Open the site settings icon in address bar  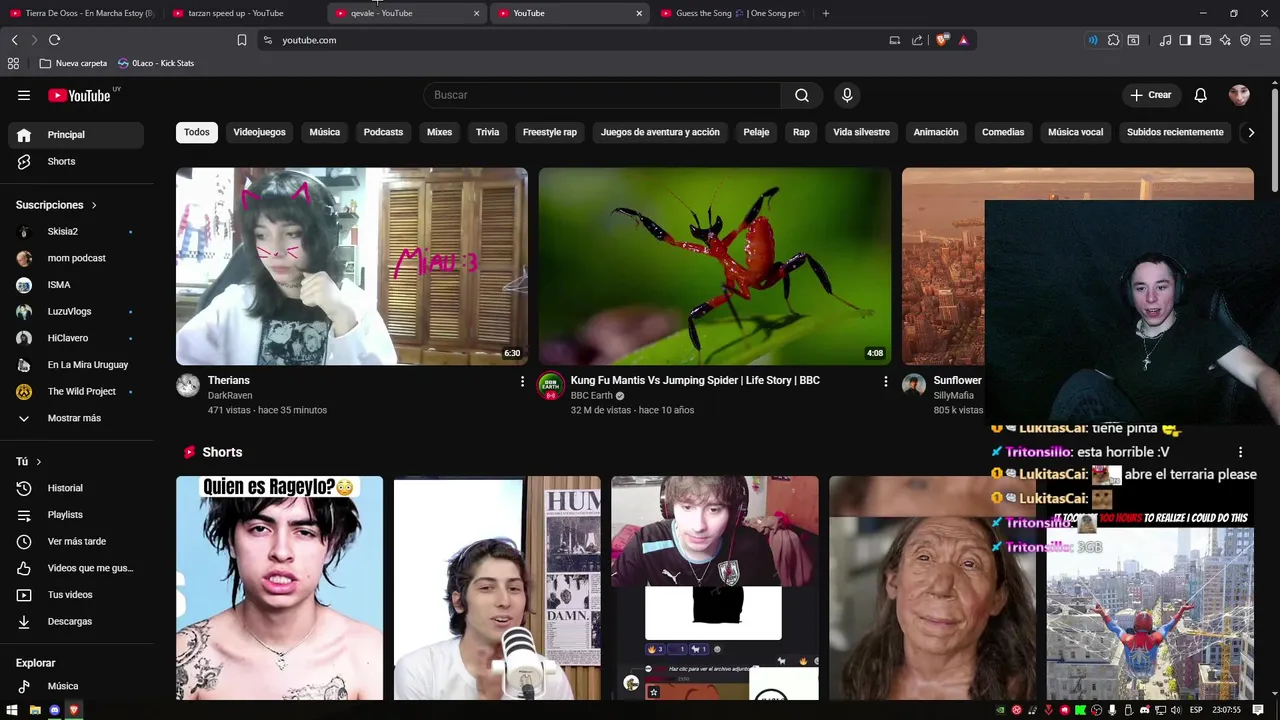(267, 40)
